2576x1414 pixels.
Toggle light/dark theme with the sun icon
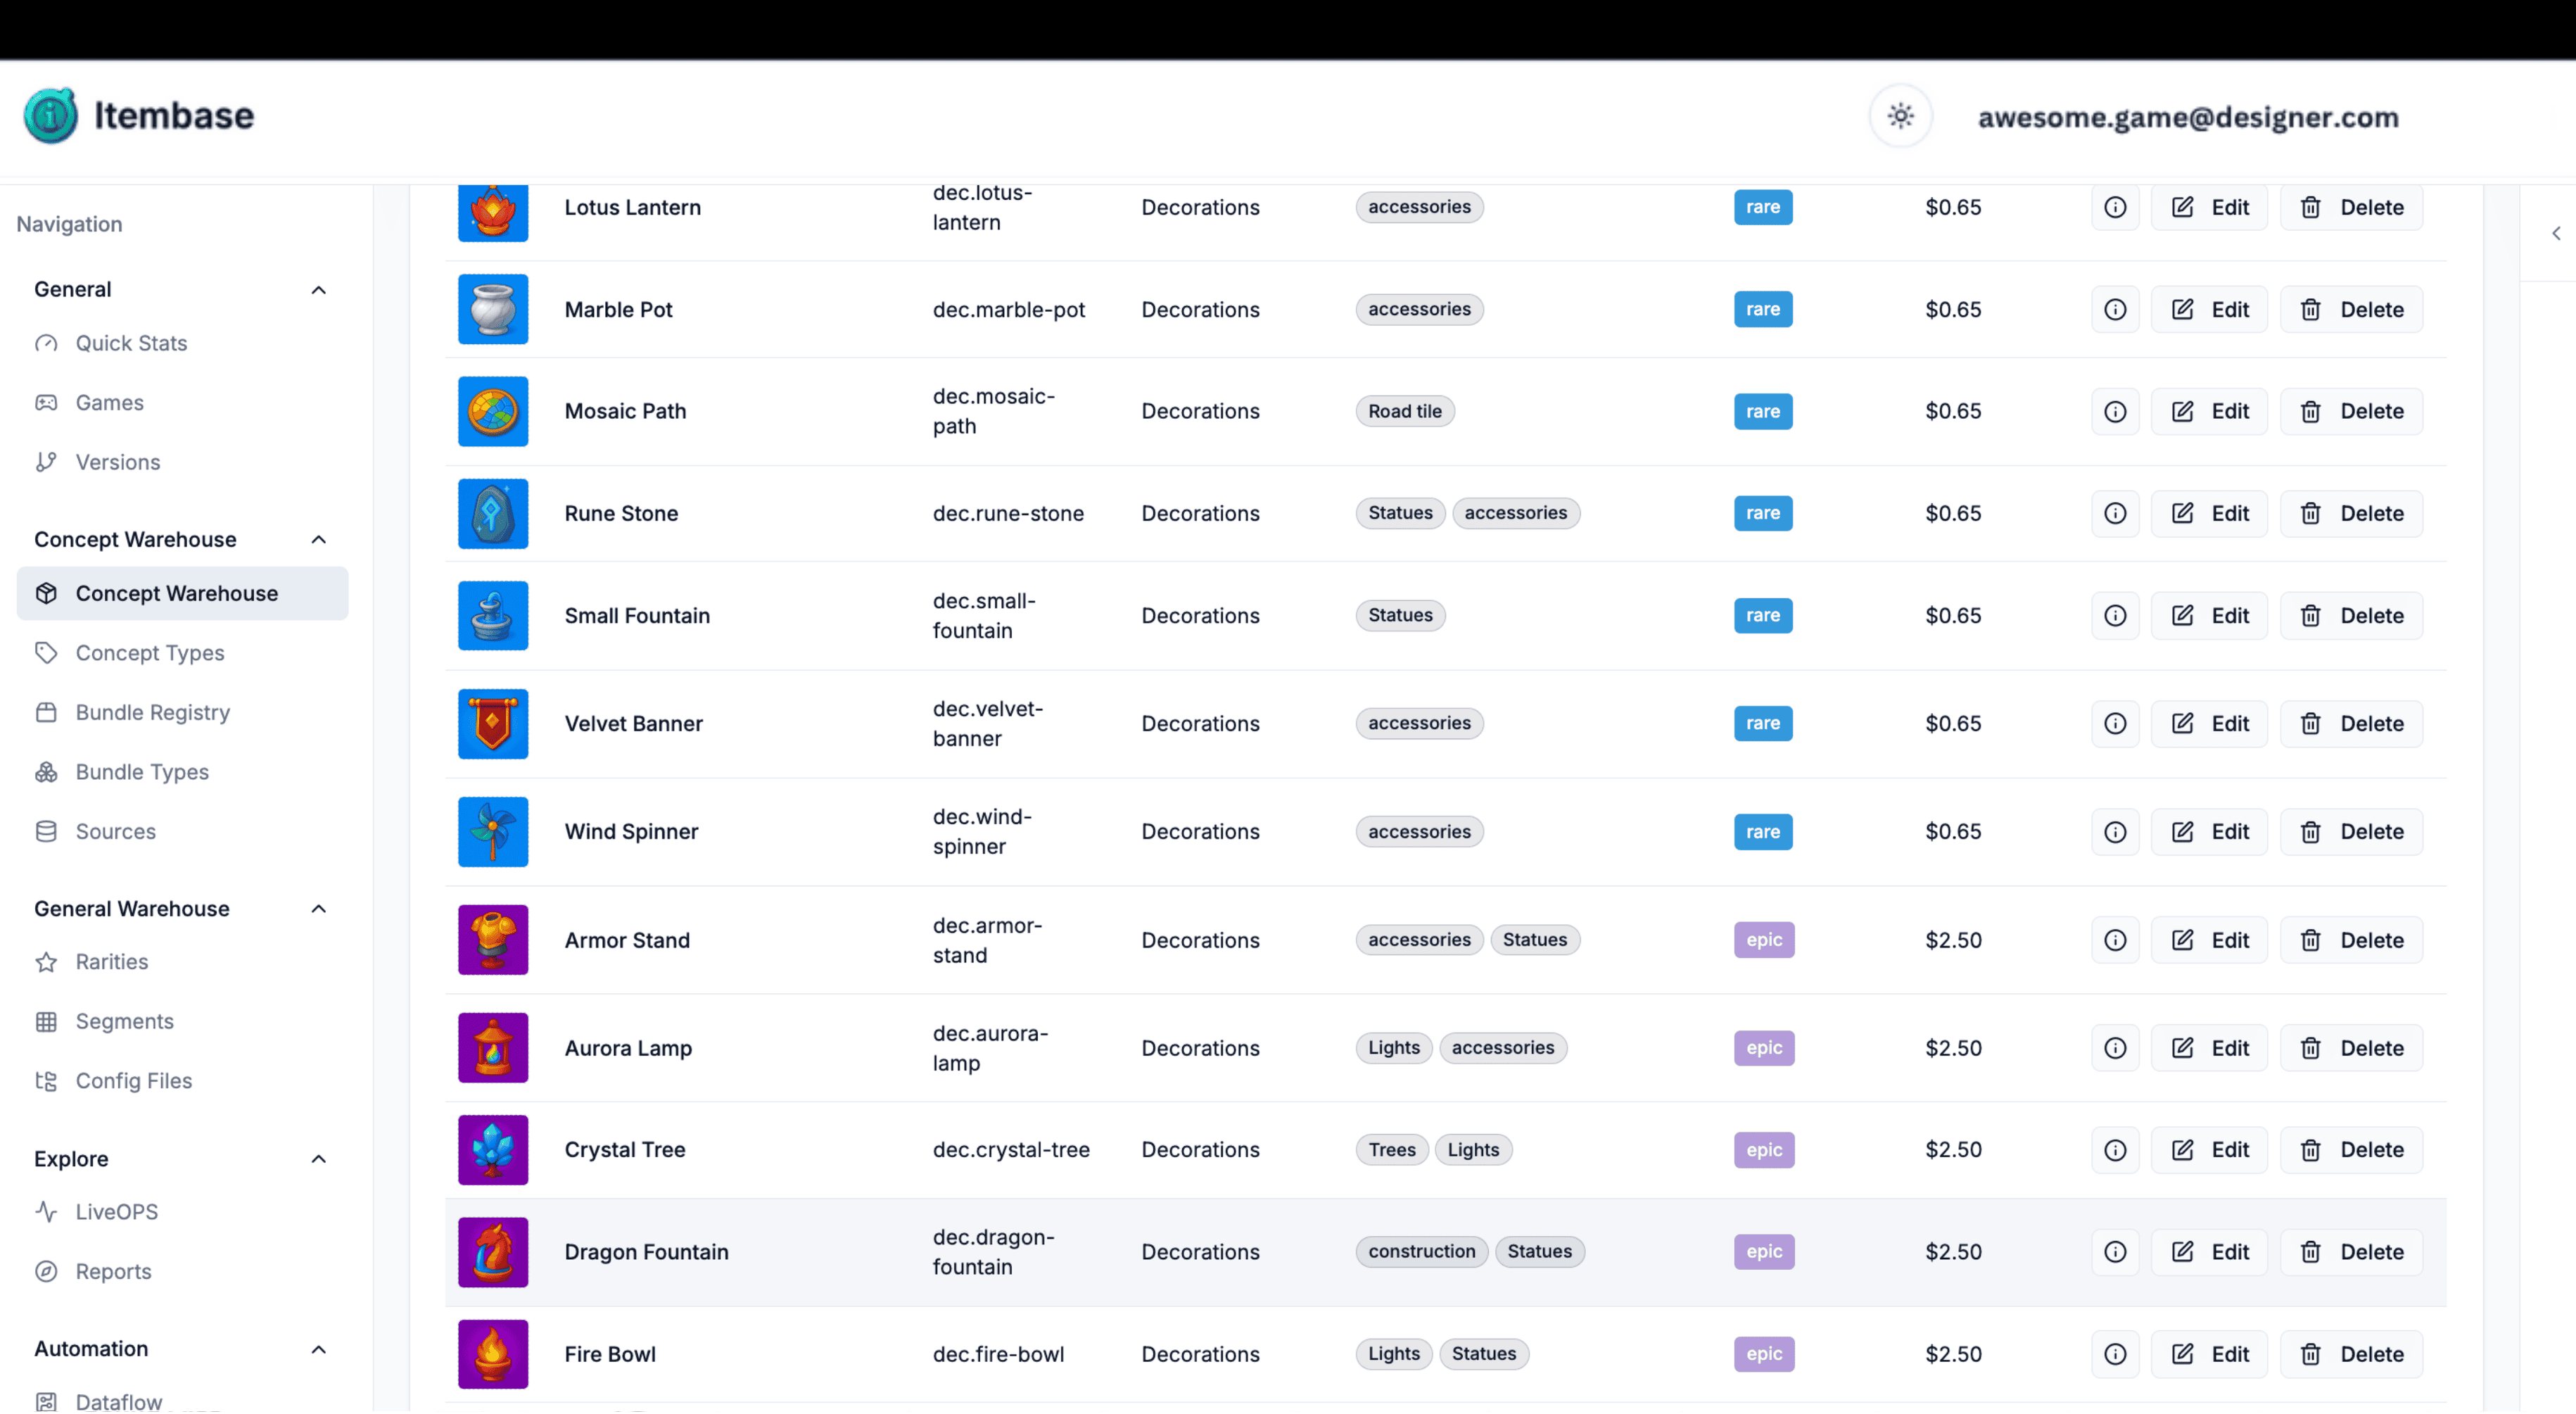pyautogui.click(x=1900, y=115)
